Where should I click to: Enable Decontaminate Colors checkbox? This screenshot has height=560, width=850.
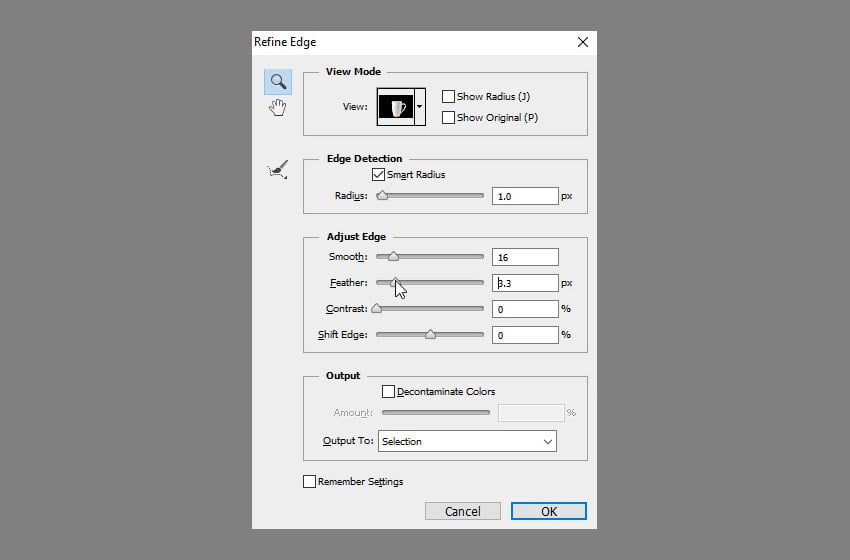click(x=388, y=391)
